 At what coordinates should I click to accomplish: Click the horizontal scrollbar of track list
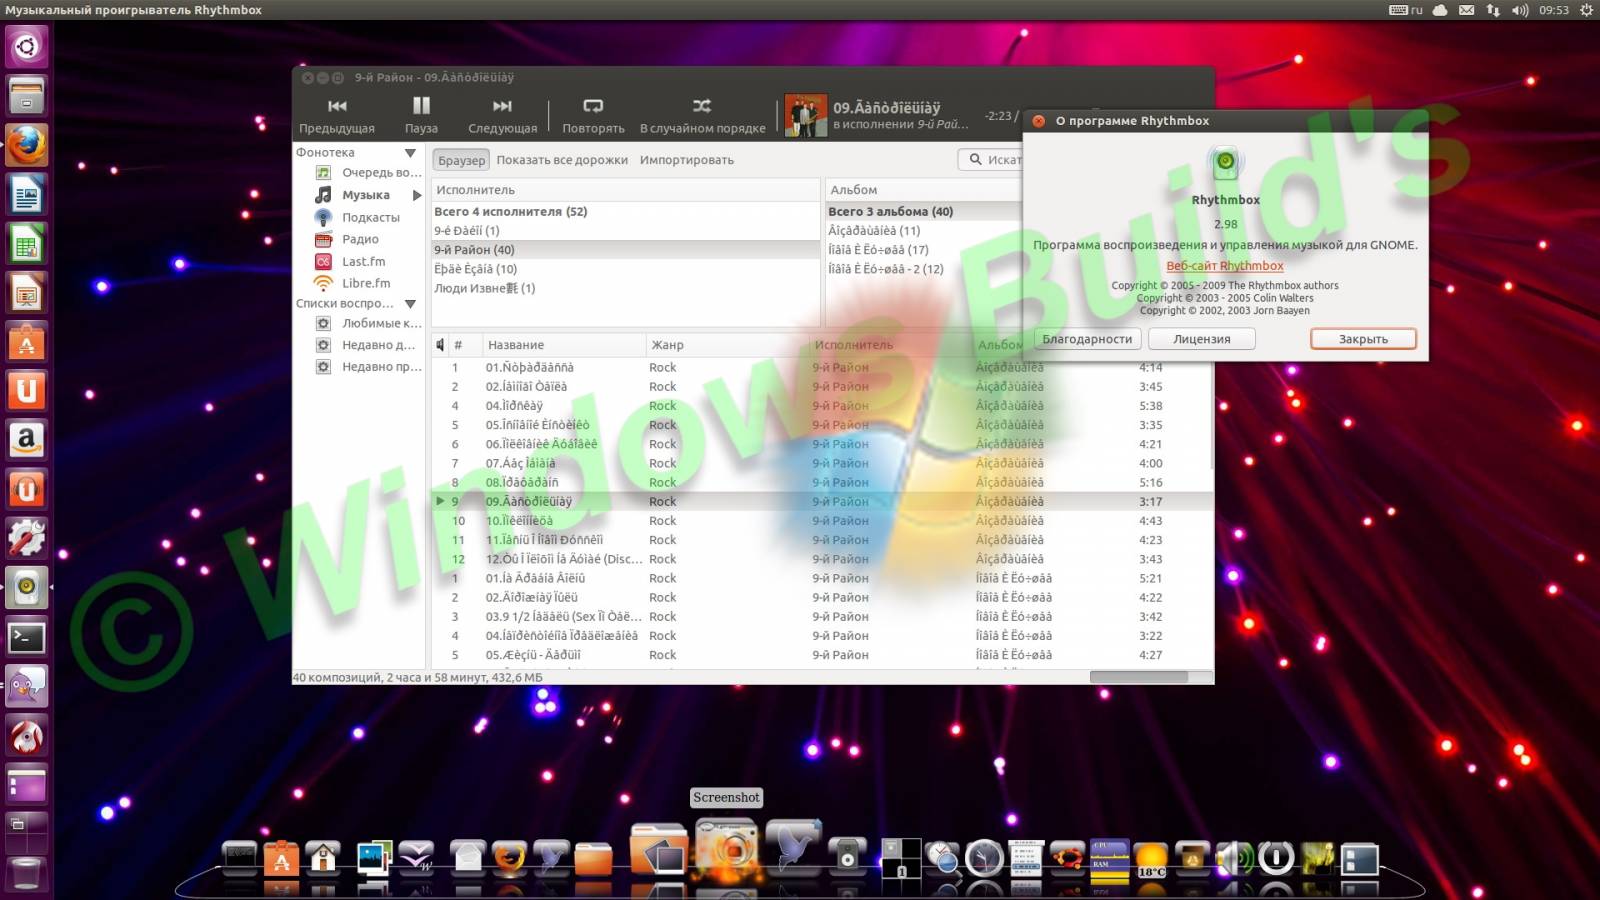pos(1138,677)
